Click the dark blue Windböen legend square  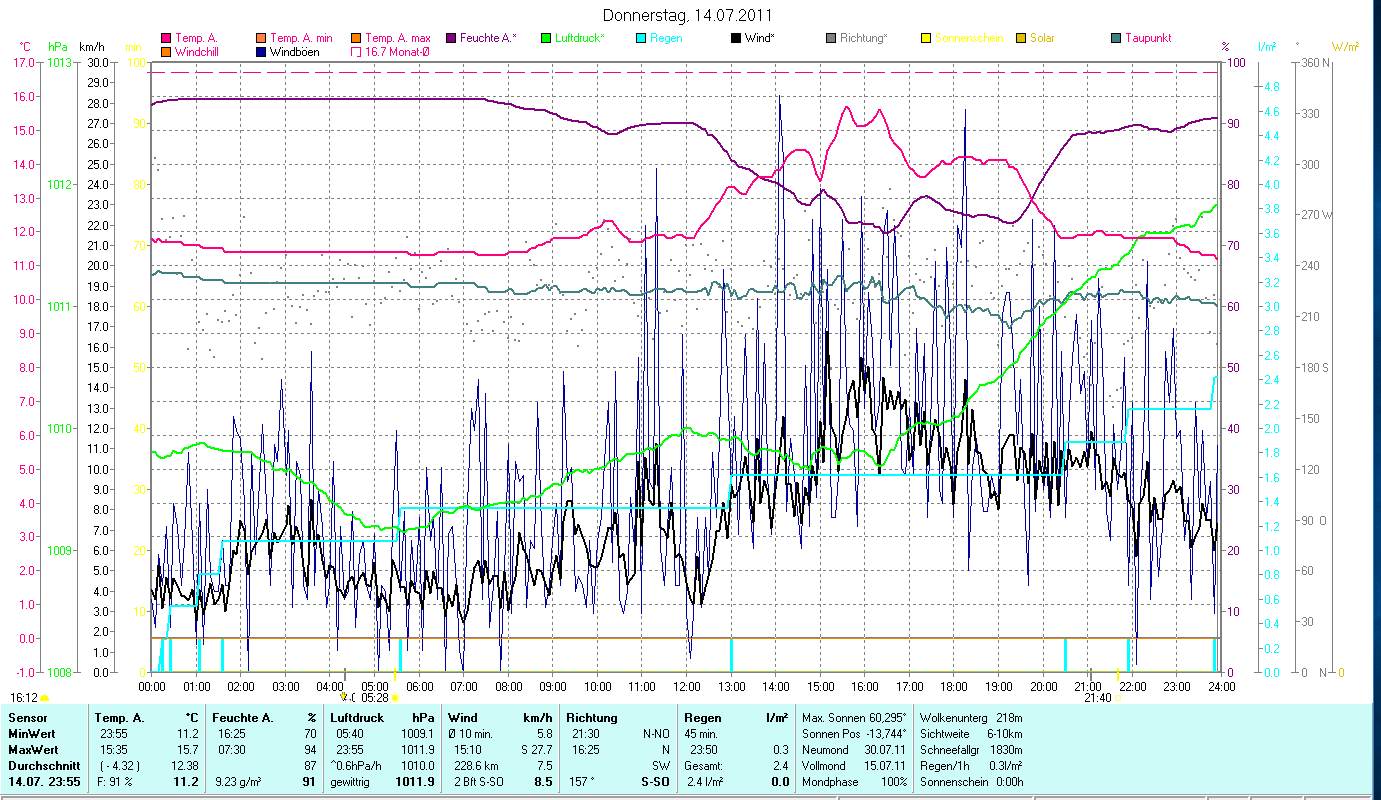pyautogui.click(x=262, y=51)
